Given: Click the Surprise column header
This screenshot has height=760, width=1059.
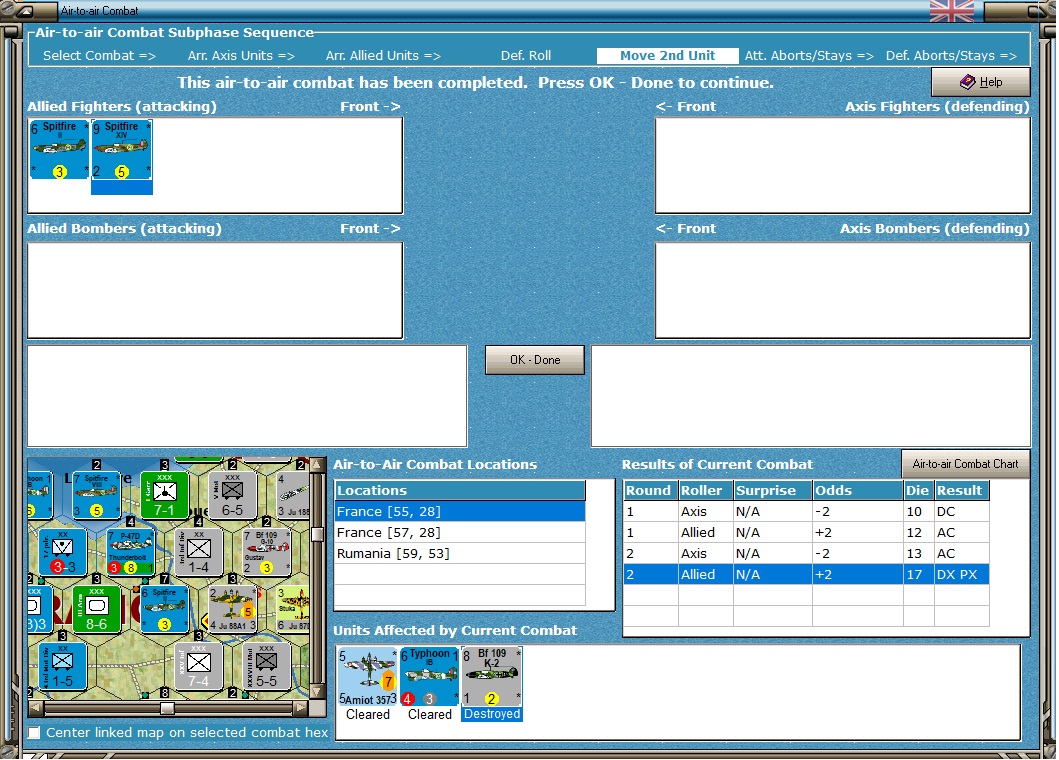Looking at the screenshot, I should point(773,490).
